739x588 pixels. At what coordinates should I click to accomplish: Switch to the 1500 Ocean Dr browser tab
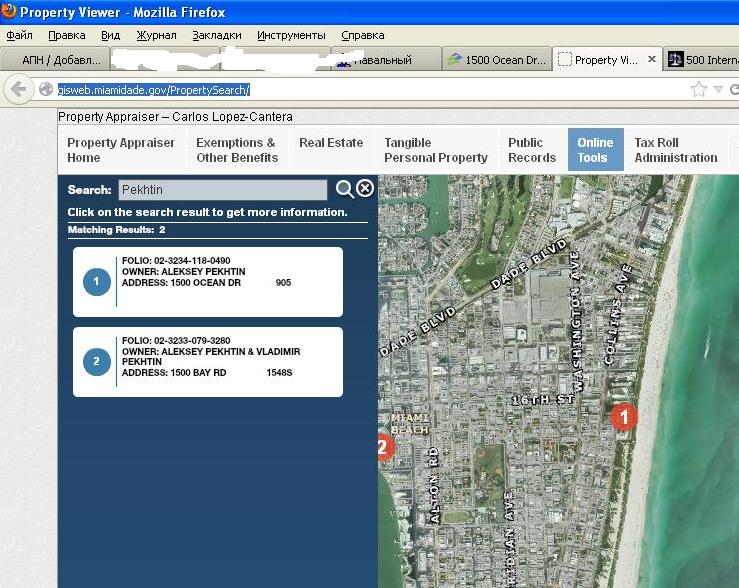(x=497, y=60)
